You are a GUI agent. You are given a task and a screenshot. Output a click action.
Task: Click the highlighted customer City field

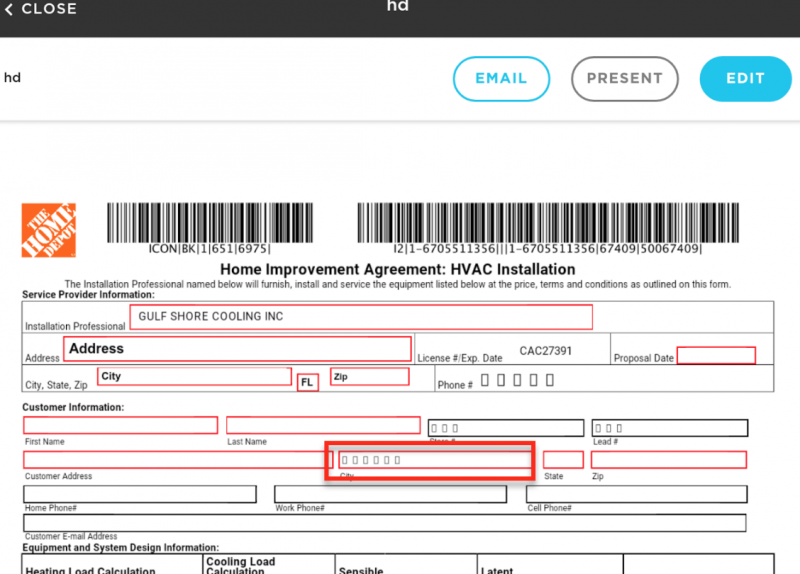[431, 461]
